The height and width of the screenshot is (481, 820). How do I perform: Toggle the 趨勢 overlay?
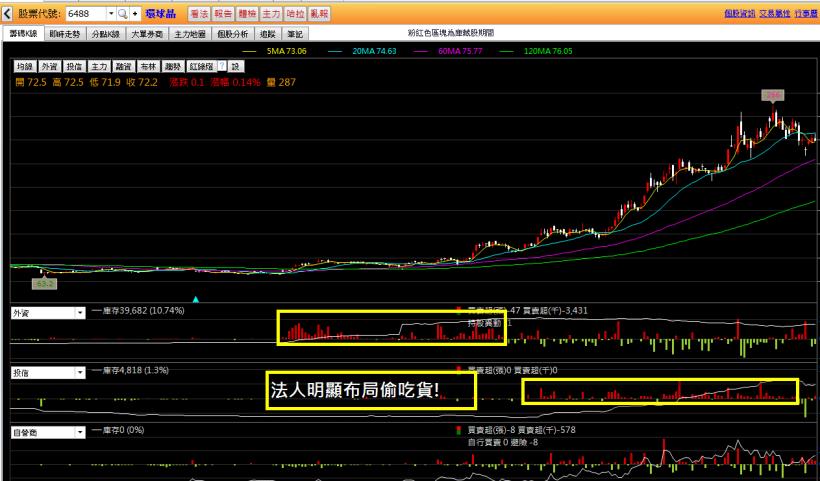point(173,66)
